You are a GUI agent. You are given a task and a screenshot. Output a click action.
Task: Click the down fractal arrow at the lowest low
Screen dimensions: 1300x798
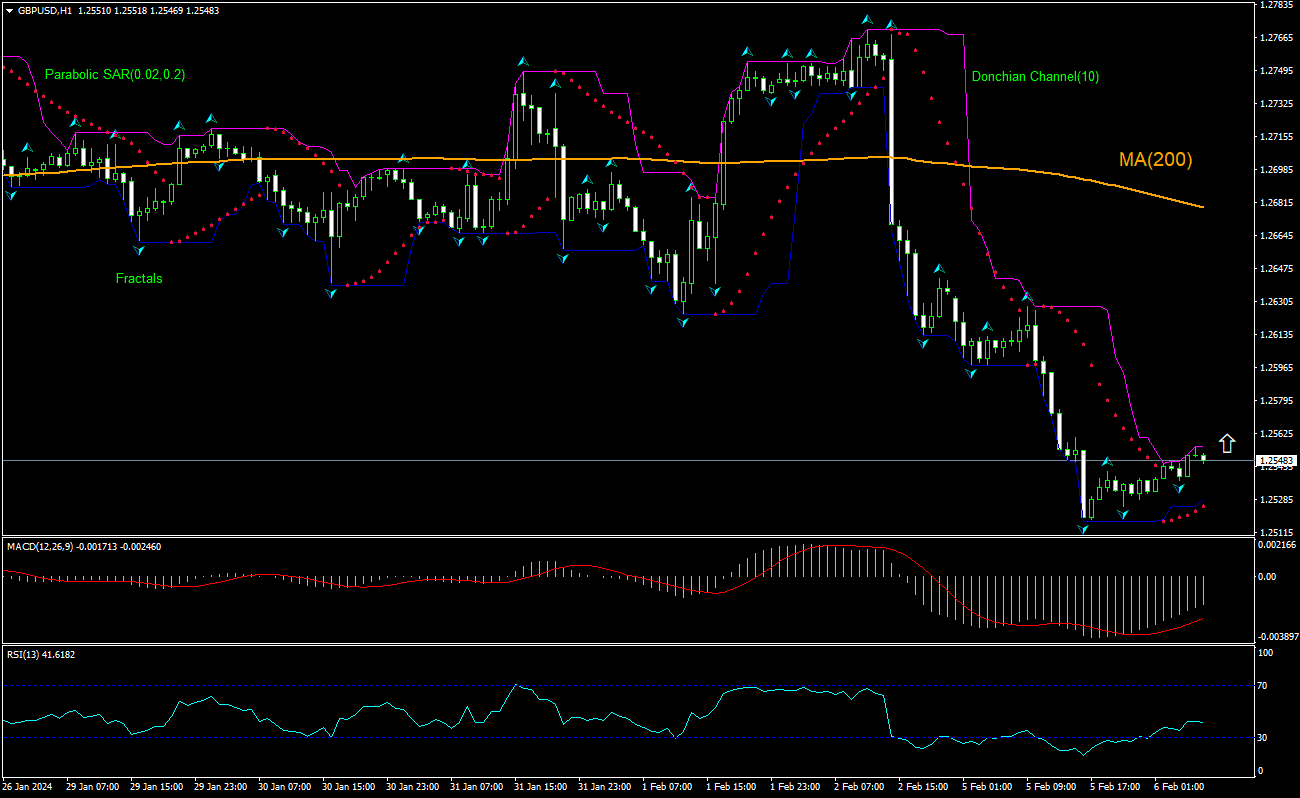click(1083, 527)
